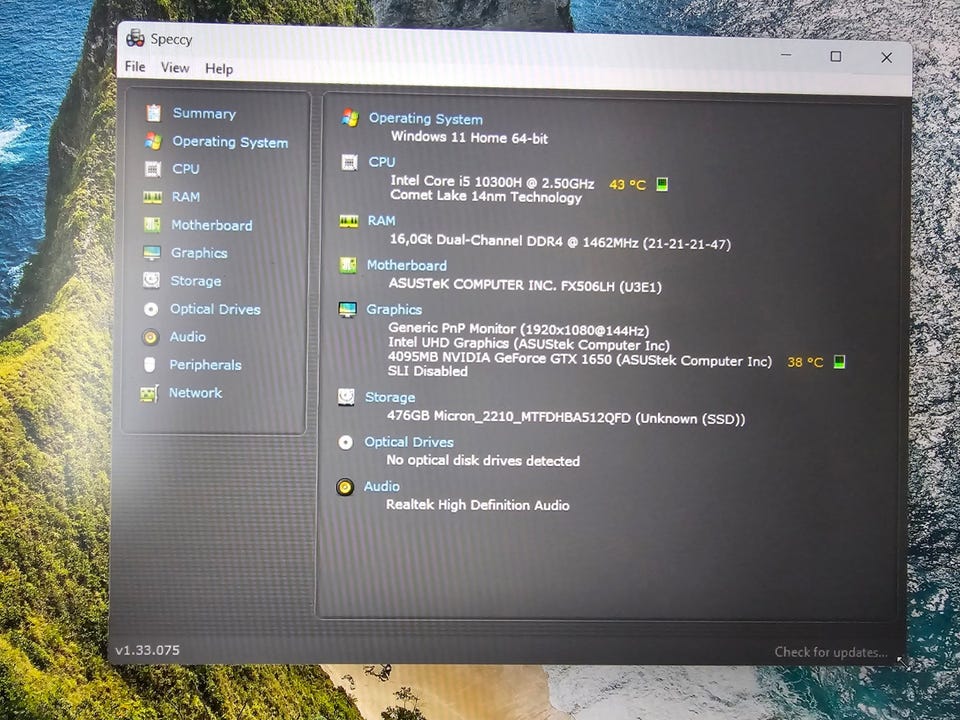Click the Peripherals mouse icon in sidebar

[x=149, y=365]
